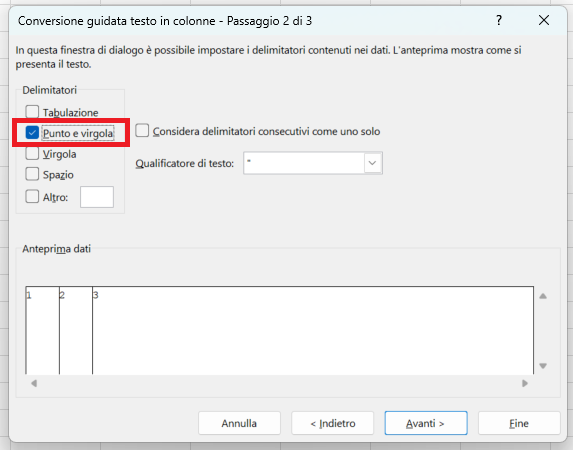
Task: Click the Altro custom delimiter text box
Action: (97, 197)
